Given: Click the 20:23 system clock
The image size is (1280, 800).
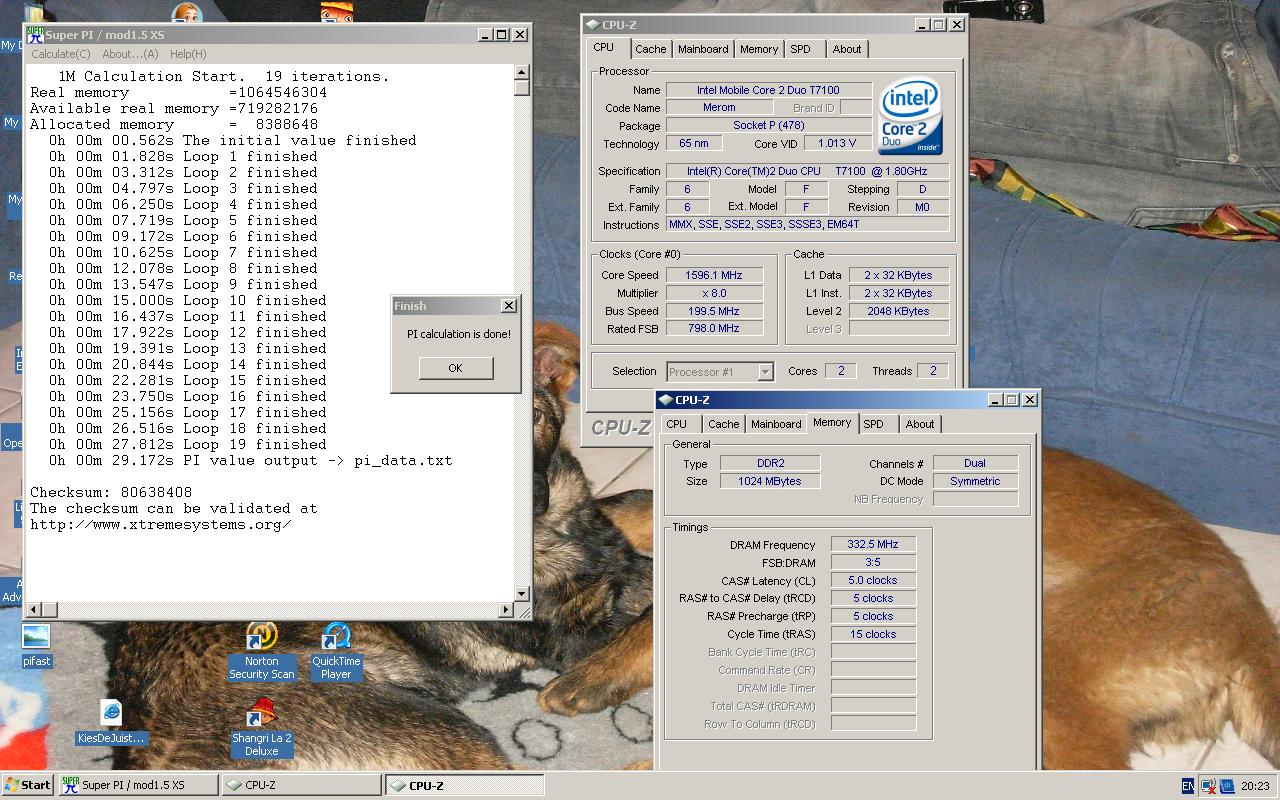Looking at the screenshot, I should [1255, 786].
